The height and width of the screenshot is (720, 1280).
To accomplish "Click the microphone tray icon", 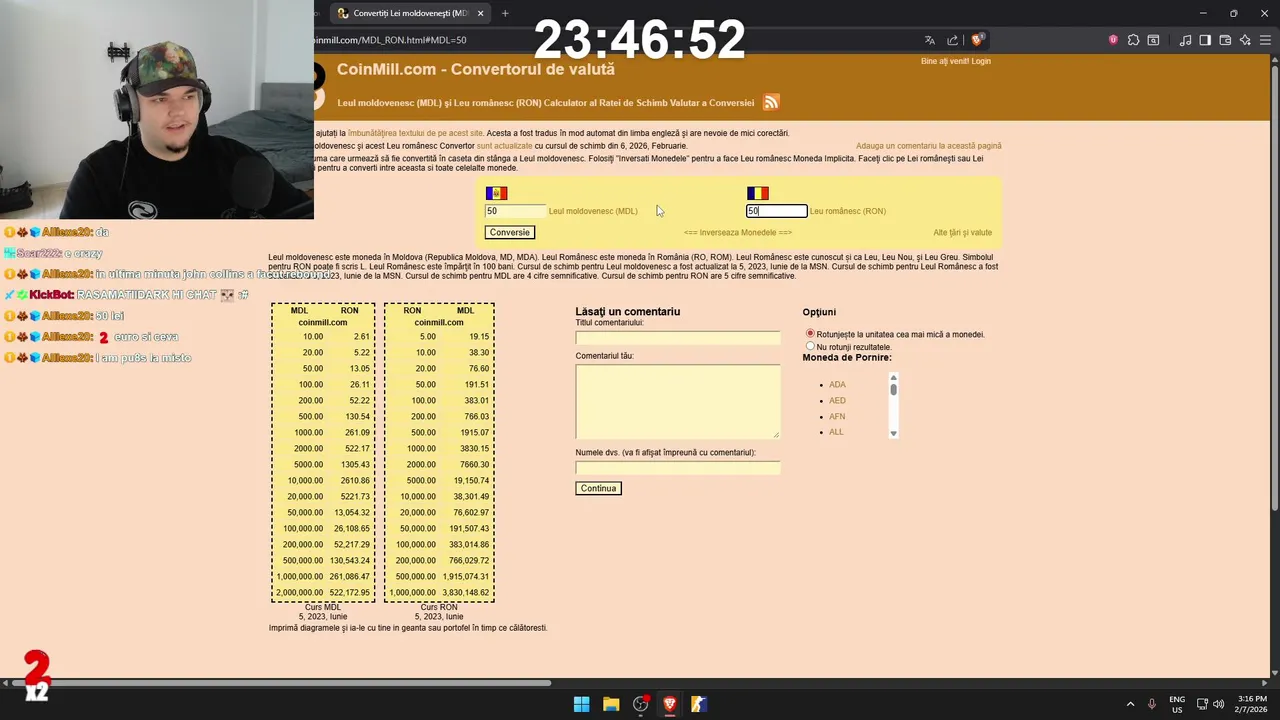I will tap(1152, 704).
